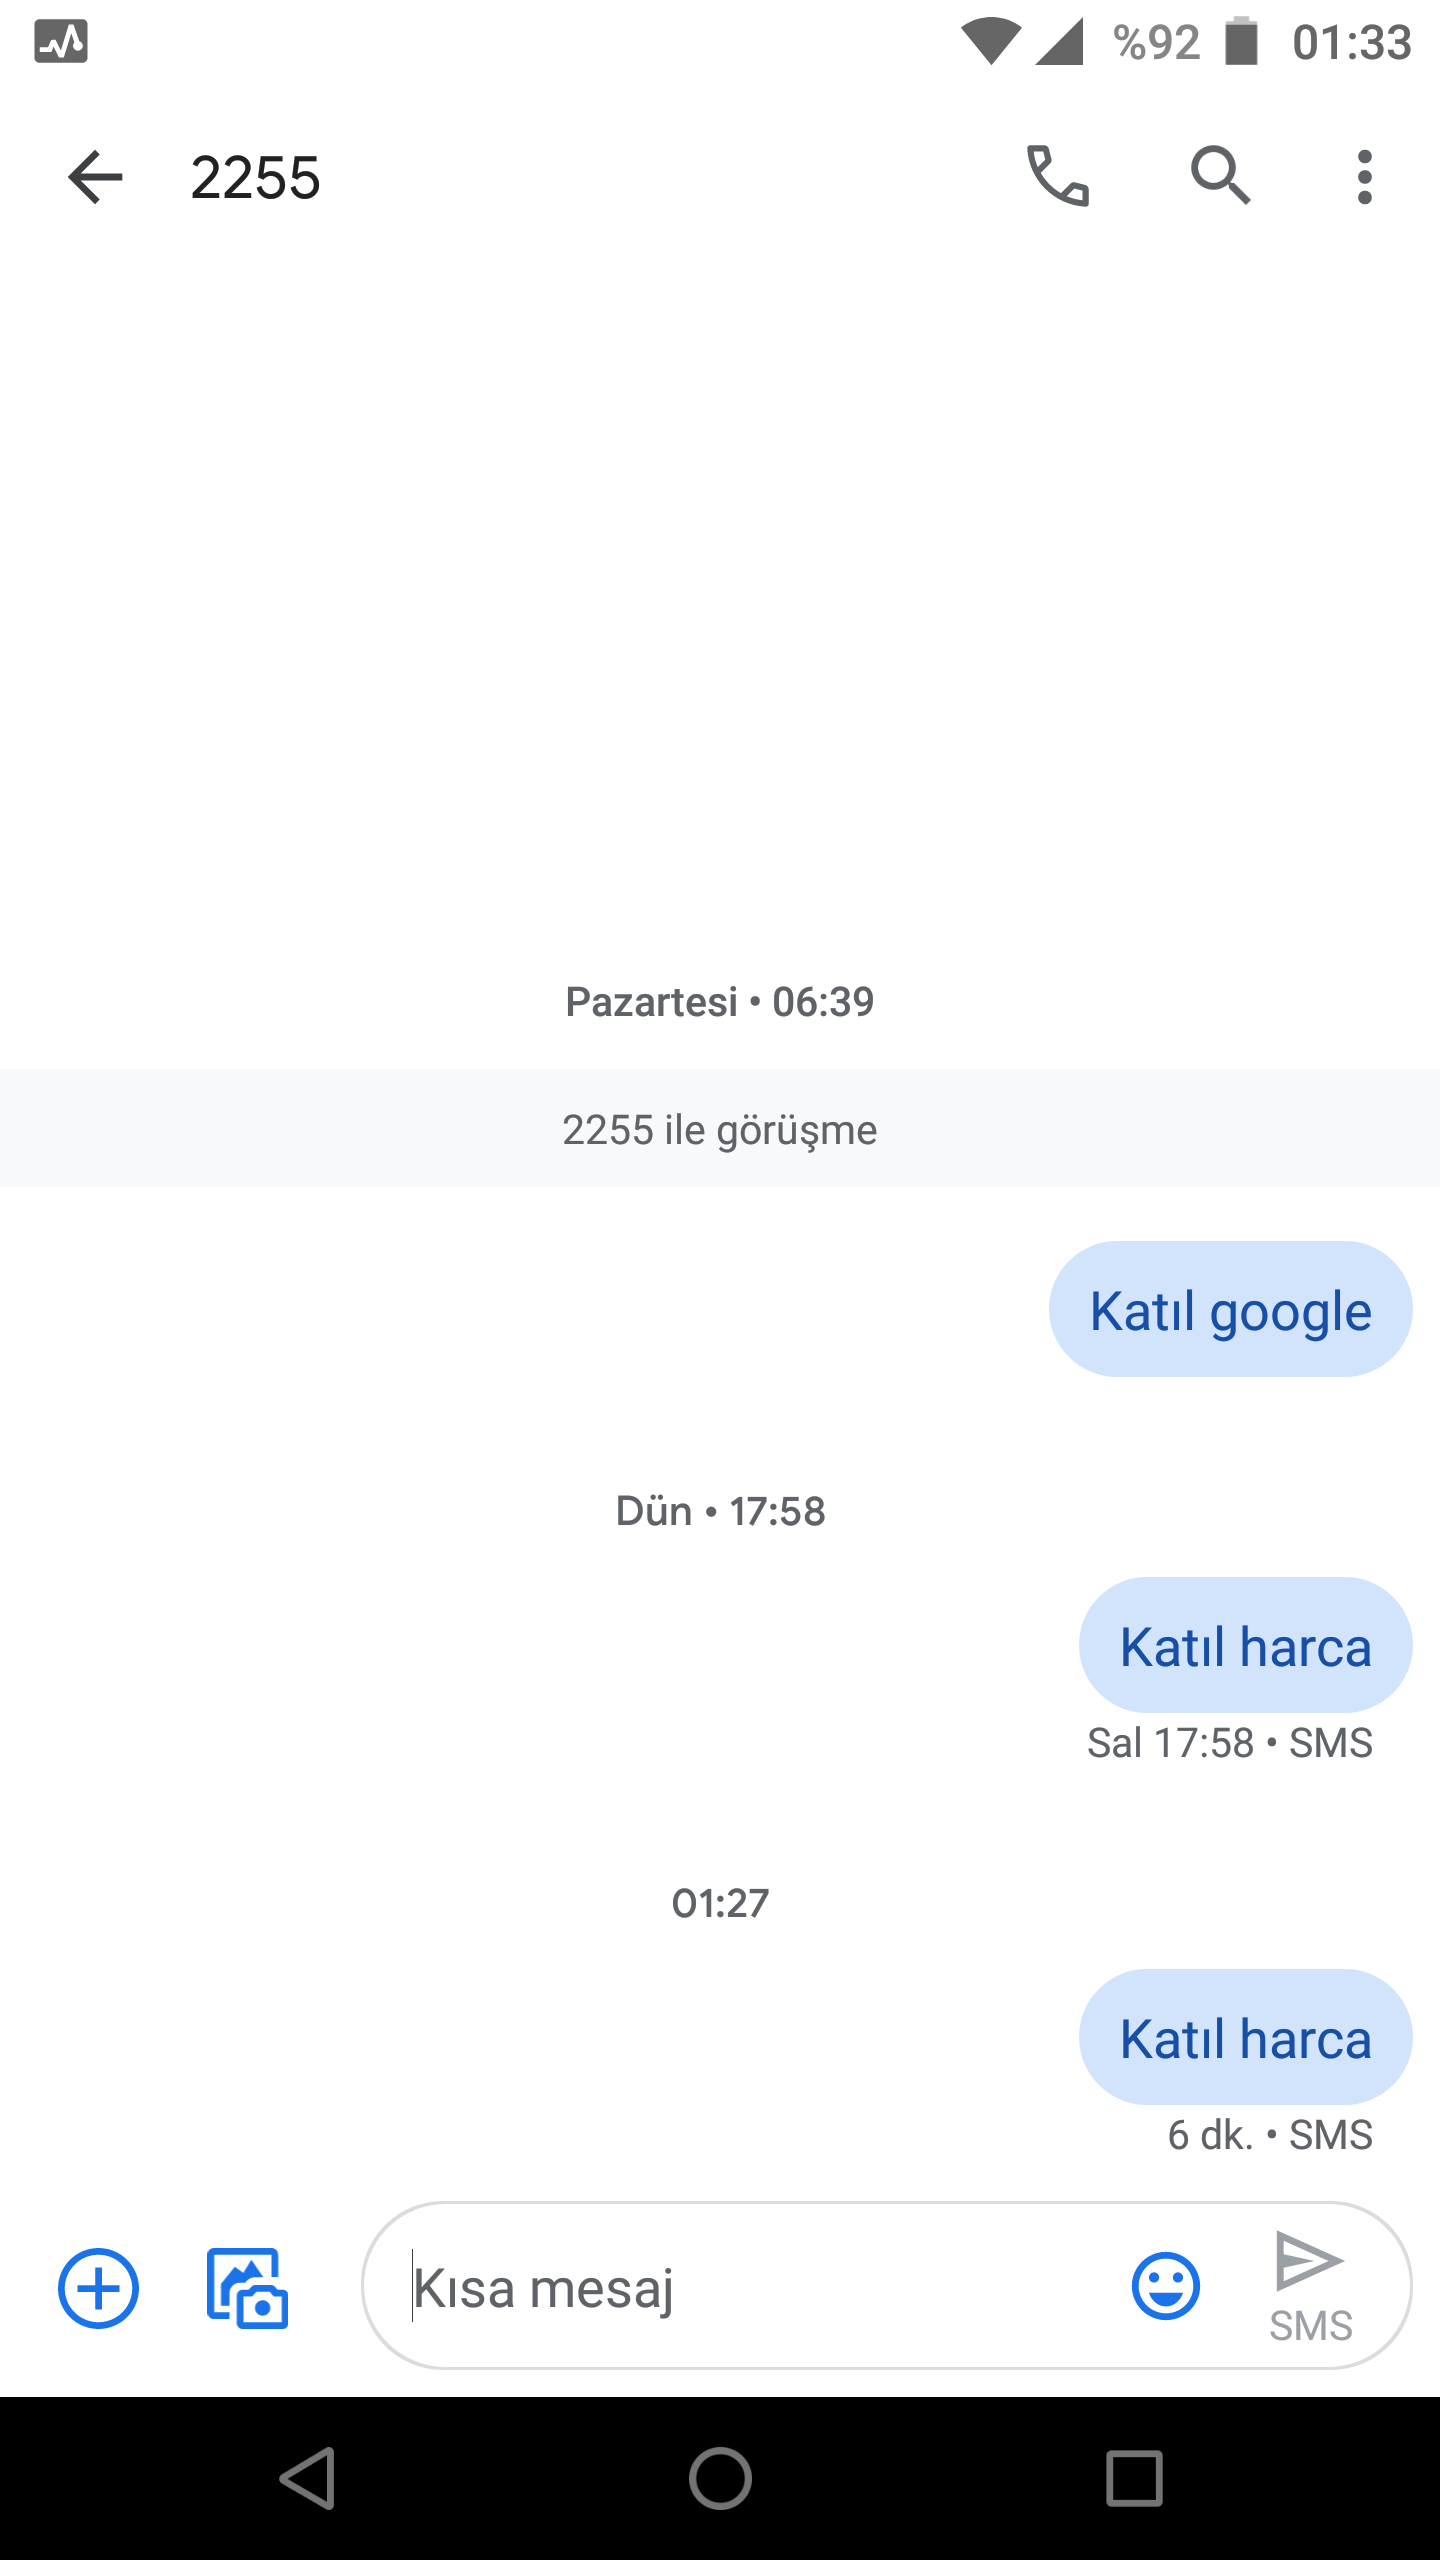Screen dimensions: 1440x2560
Task: Tap the 'Sal 17:58 • SMS' timestamp
Action: 1230,1743
